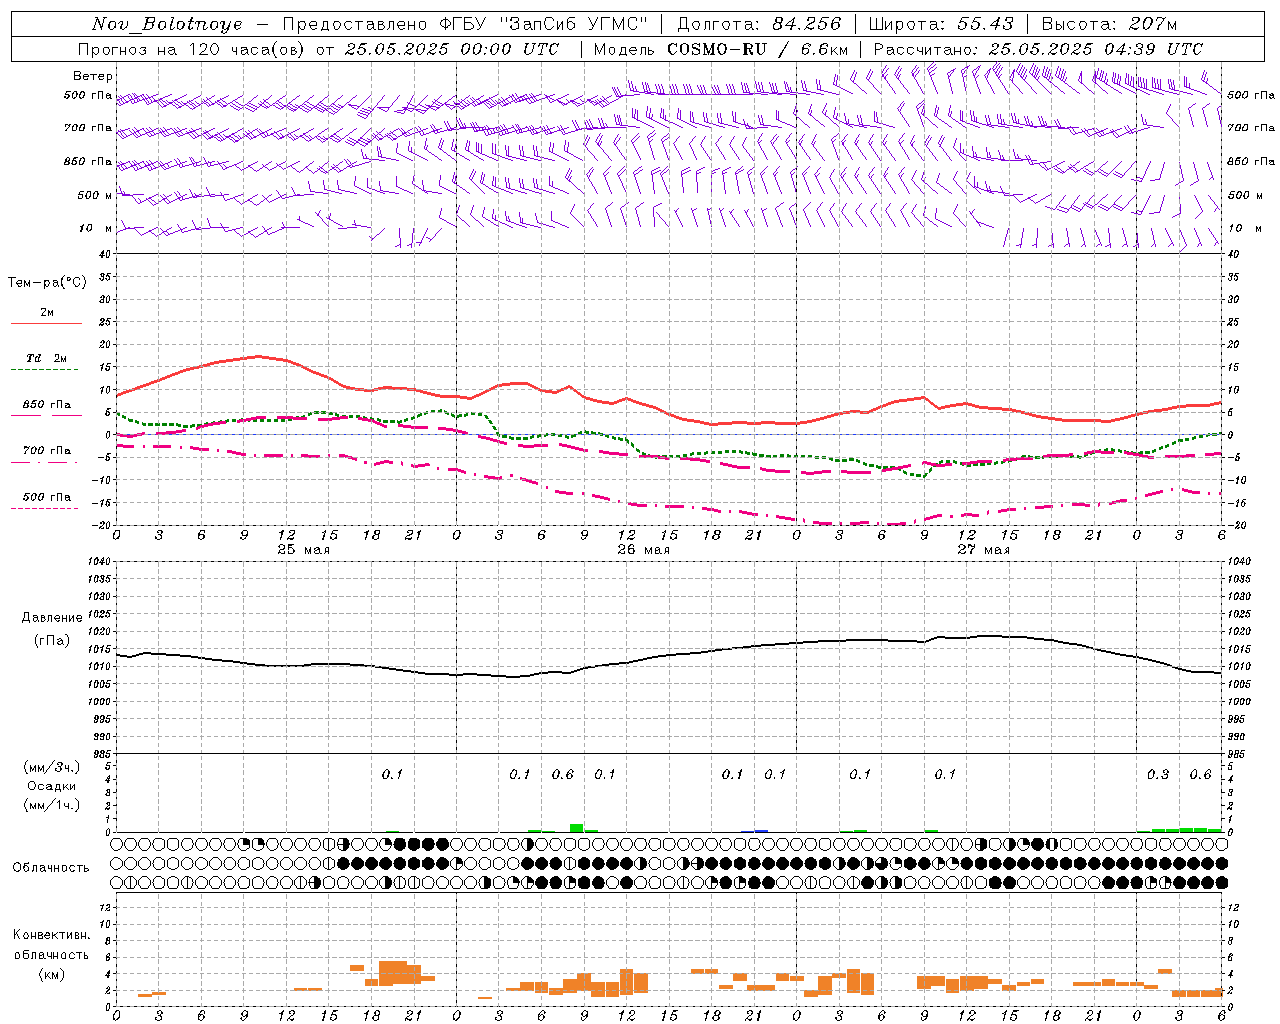Image resolution: width=1280 pixels, height=1024 pixels.
Task: Click the date label 25 мая
Action: click(x=303, y=550)
